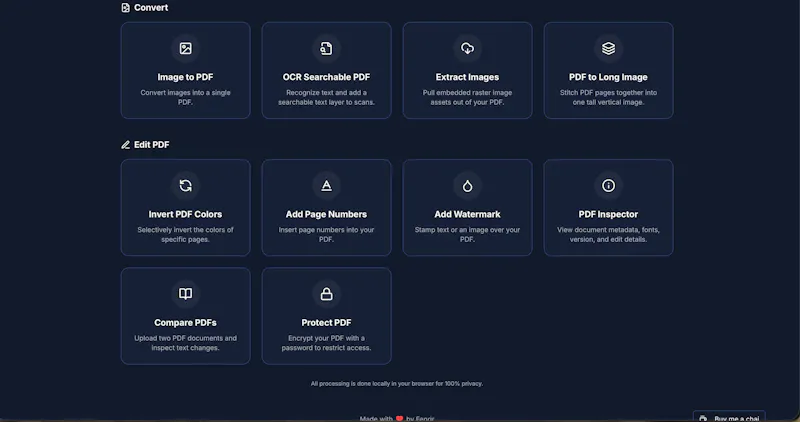800x422 pixels.
Task: Open the PDF to Long Image title
Action: point(608,77)
